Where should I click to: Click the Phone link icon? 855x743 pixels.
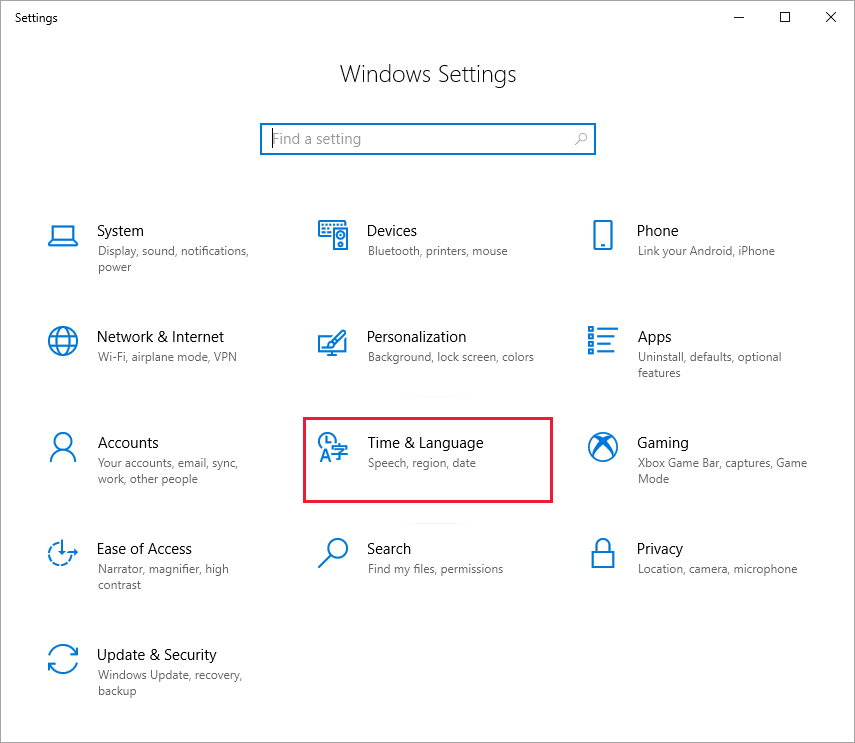click(x=602, y=236)
